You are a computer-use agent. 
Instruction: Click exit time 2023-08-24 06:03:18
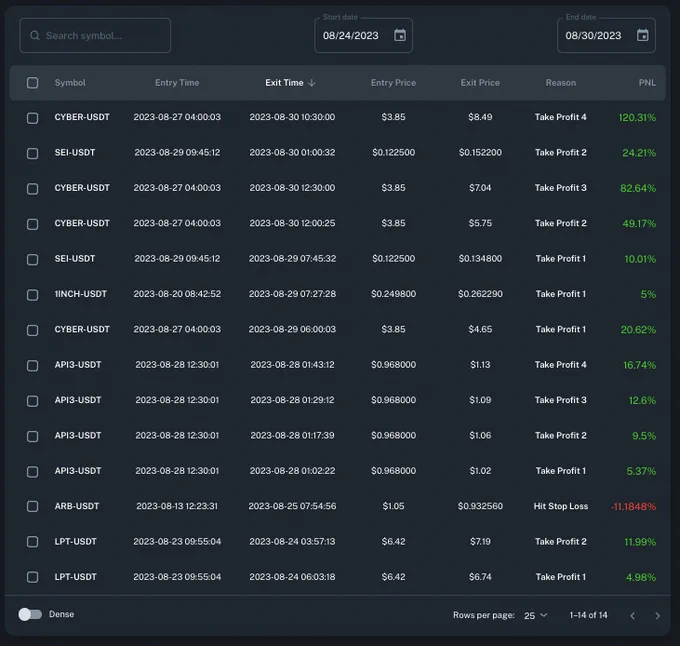click(x=292, y=577)
